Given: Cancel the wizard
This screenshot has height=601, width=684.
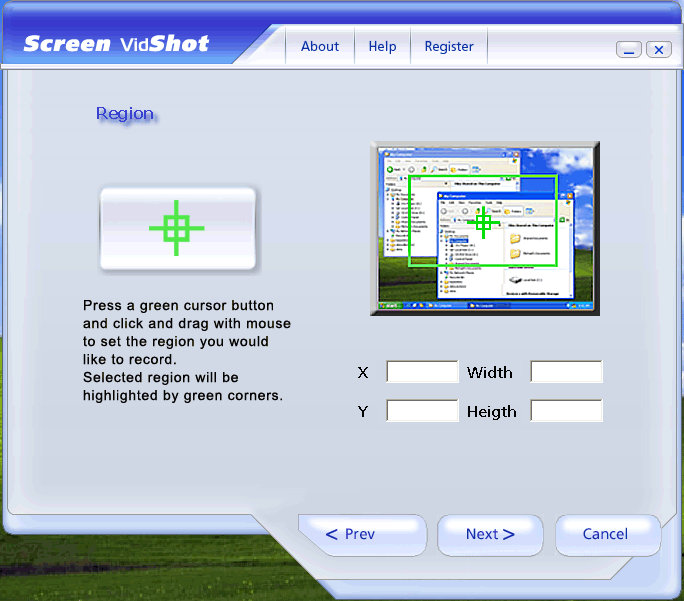Looking at the screenshot, I should point(608,535).
